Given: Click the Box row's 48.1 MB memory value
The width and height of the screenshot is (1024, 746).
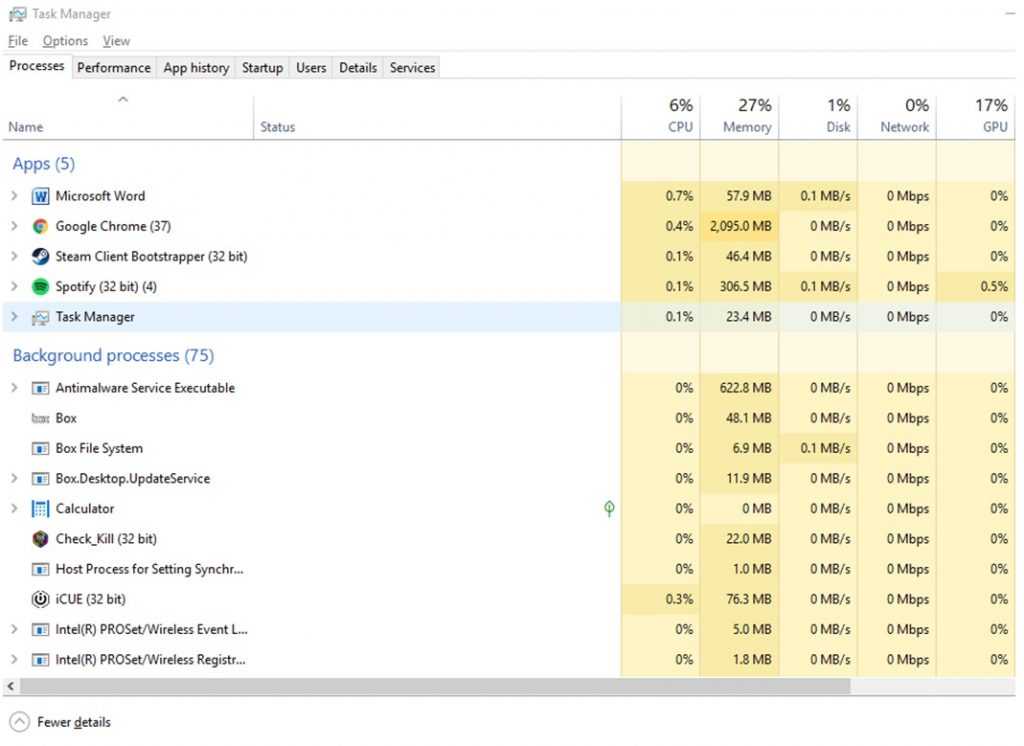Looking at the screenshot, I should click(748, 418).
